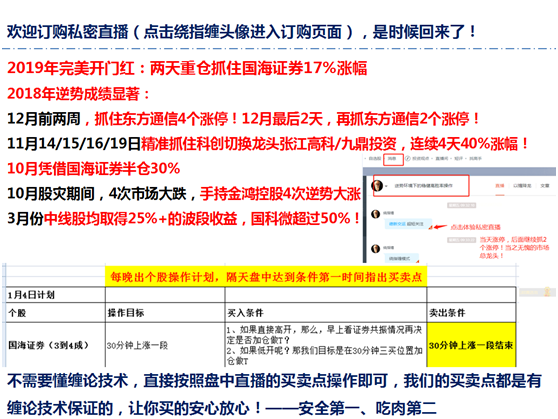Click the 1月4日计划 cell in the table
The width and height of the screenshot is (558, 419).
coord(56,295)
